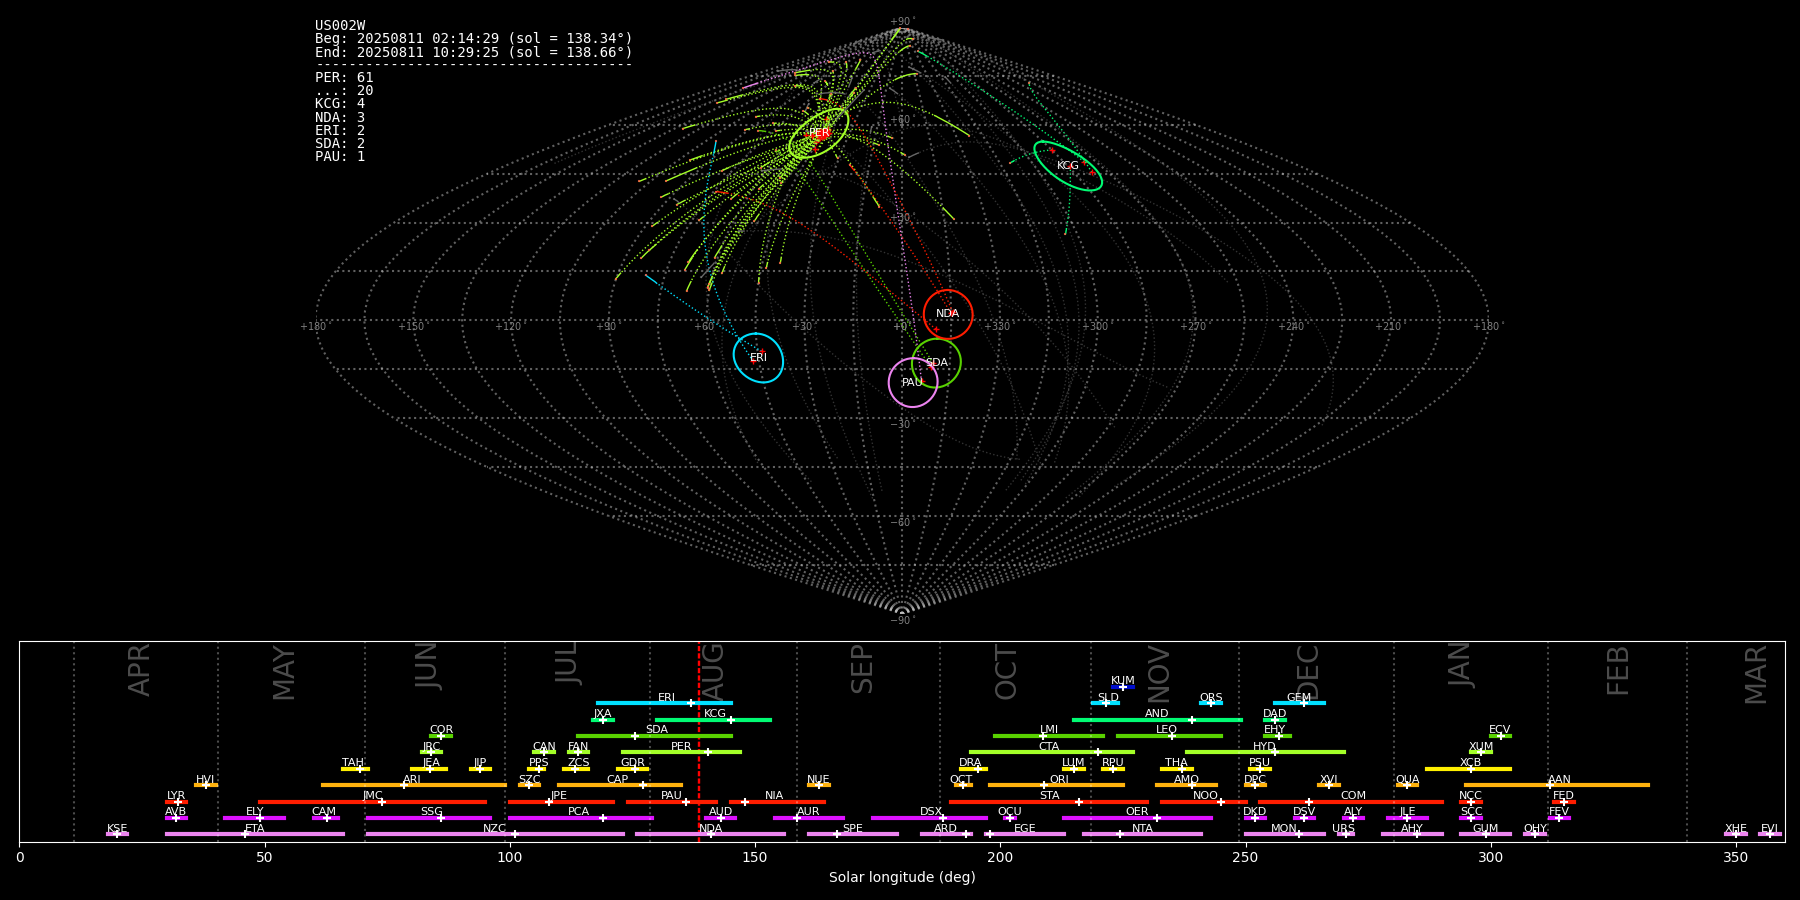Click the NDA bar in the timeline

710,834
